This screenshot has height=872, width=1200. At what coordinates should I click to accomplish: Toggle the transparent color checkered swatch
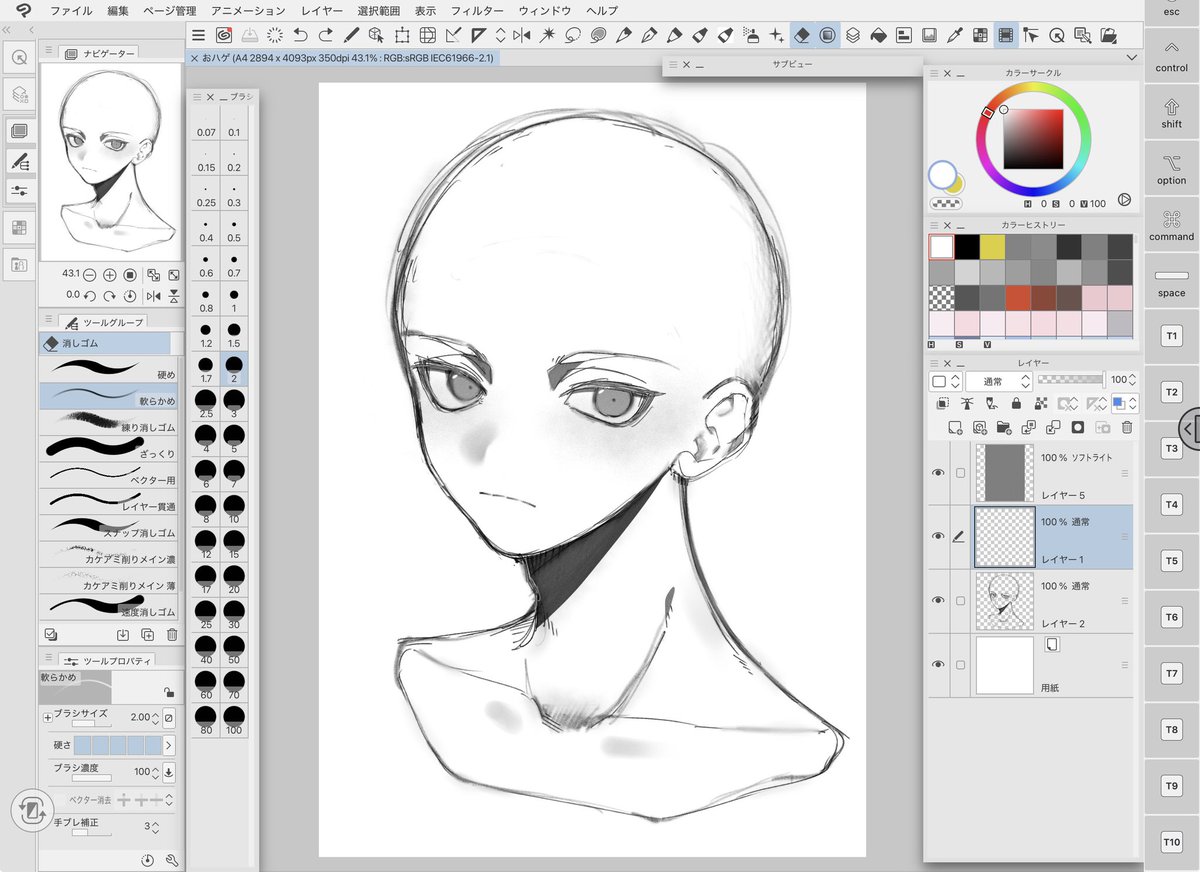[945, 203]
